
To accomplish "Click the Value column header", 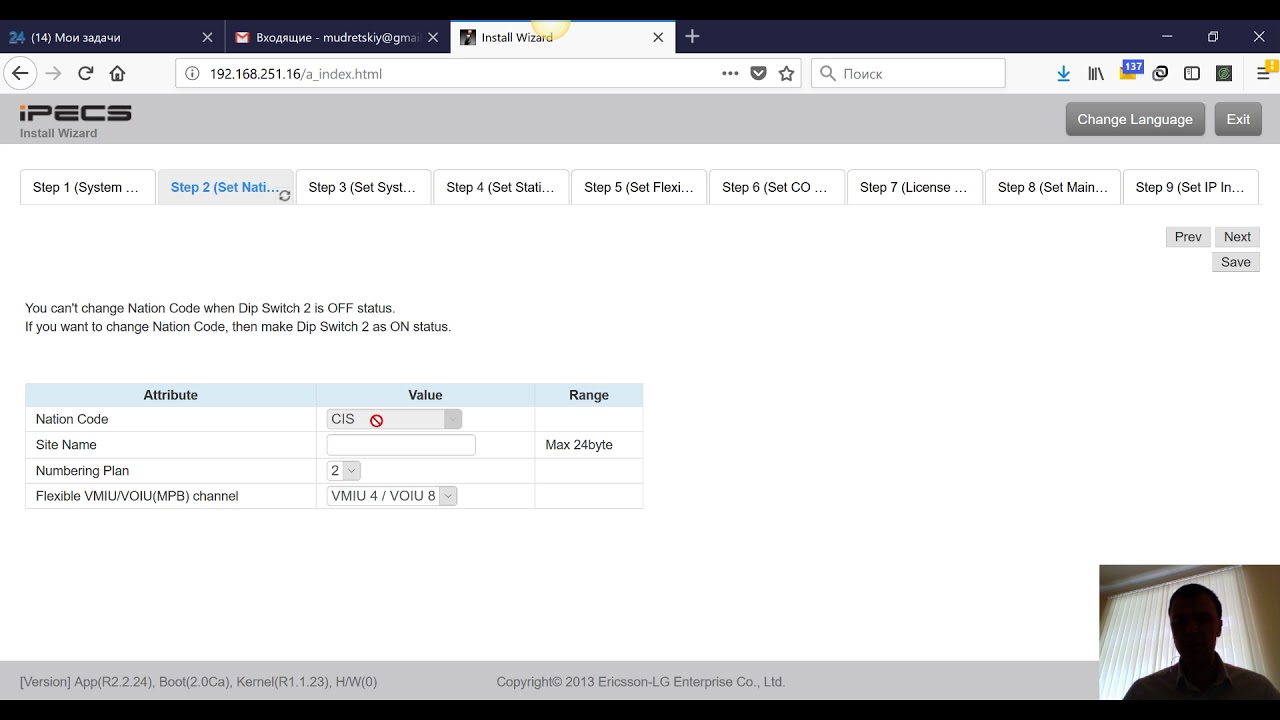I will (x=425, y=395).
